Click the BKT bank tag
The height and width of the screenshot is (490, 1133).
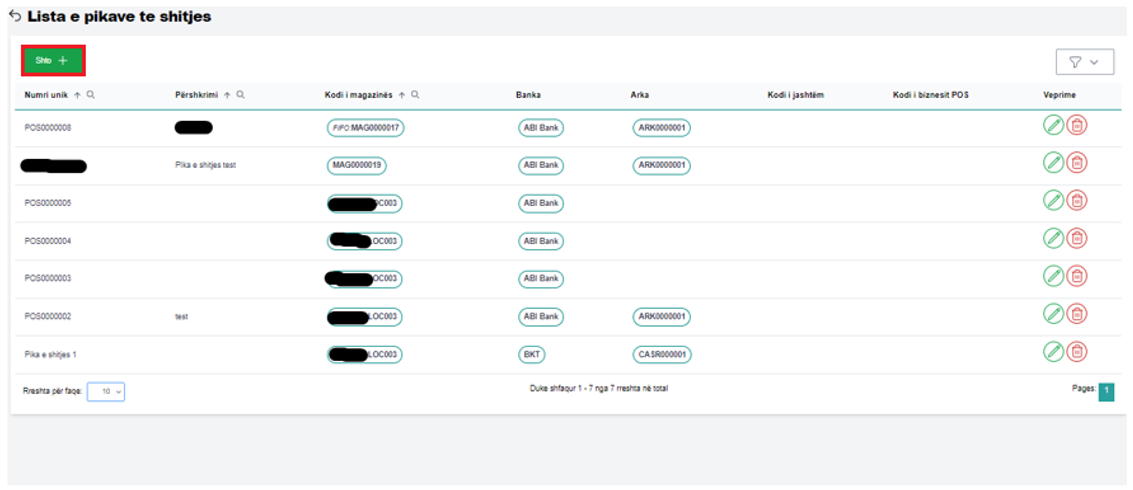pos(531,354)
